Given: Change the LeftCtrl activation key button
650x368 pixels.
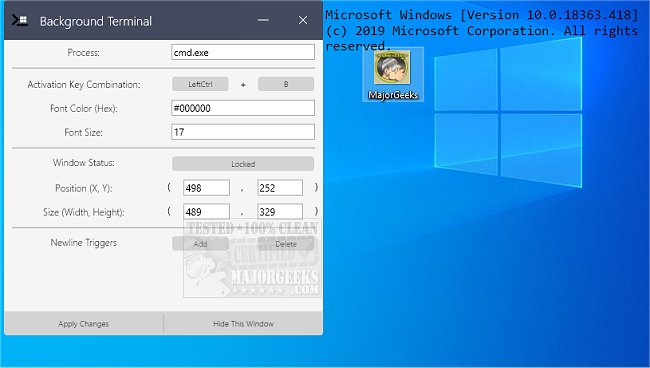Looking at the screenshot, I should coord(200,84).
